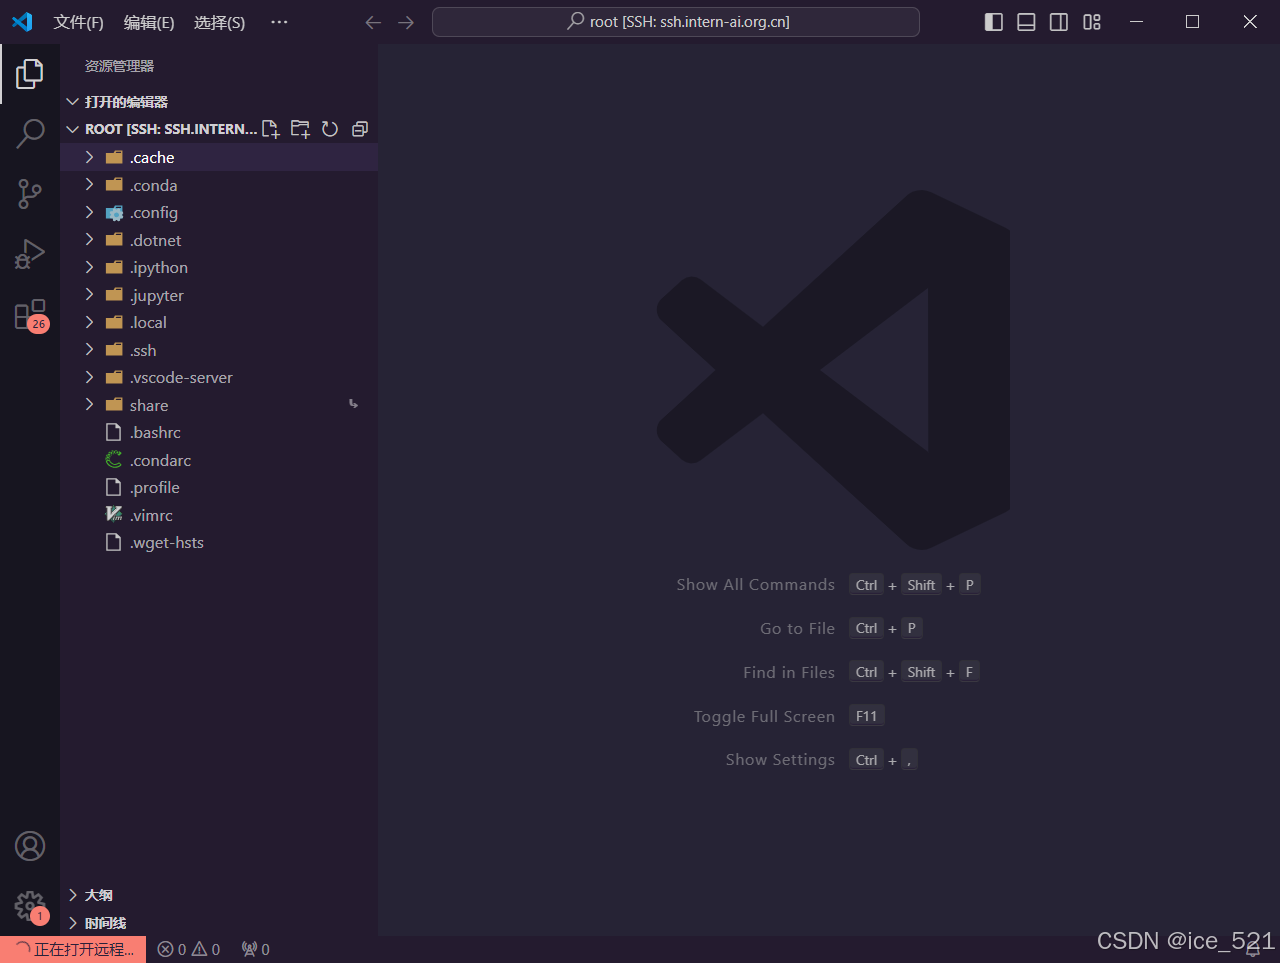Collapse the 打开的编辑器 section
1280x963 pixels.
click(219, 102)
